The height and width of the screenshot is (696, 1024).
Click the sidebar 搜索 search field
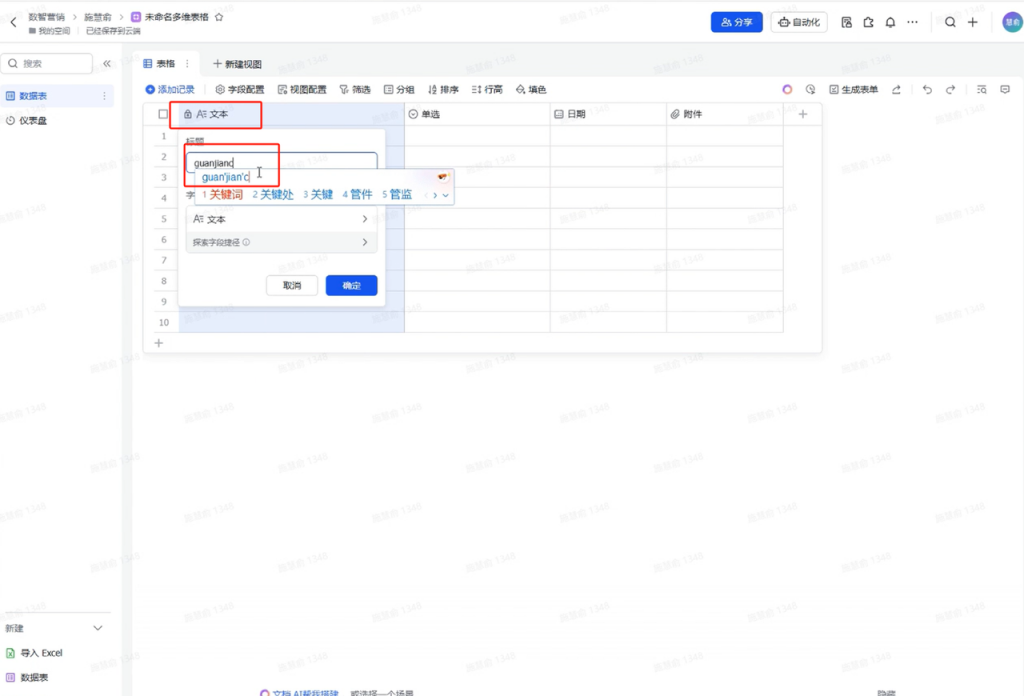(47, 63)
